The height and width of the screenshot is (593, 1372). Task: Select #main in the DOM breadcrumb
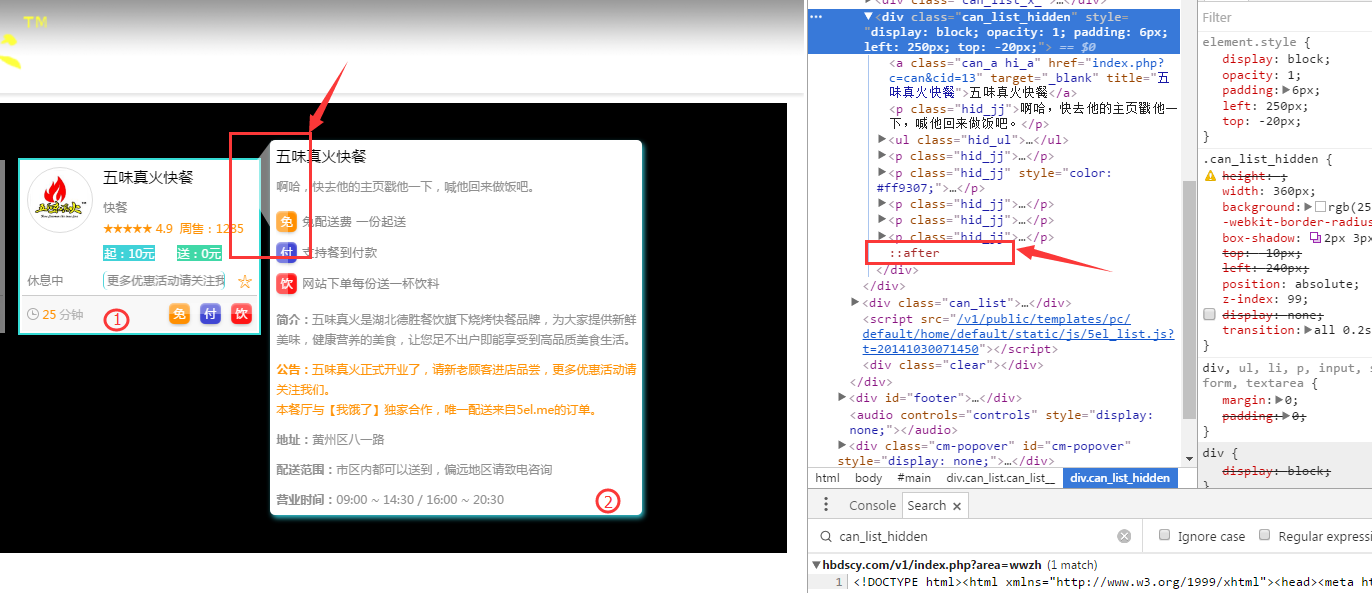(x=913, y=478)
